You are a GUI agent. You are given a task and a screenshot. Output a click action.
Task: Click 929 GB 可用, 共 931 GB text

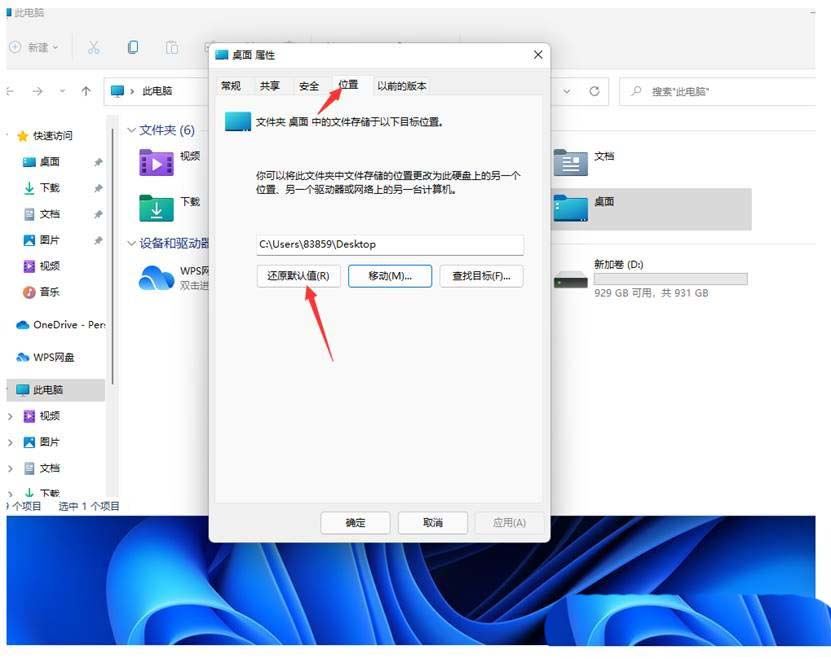coord(651,293)
